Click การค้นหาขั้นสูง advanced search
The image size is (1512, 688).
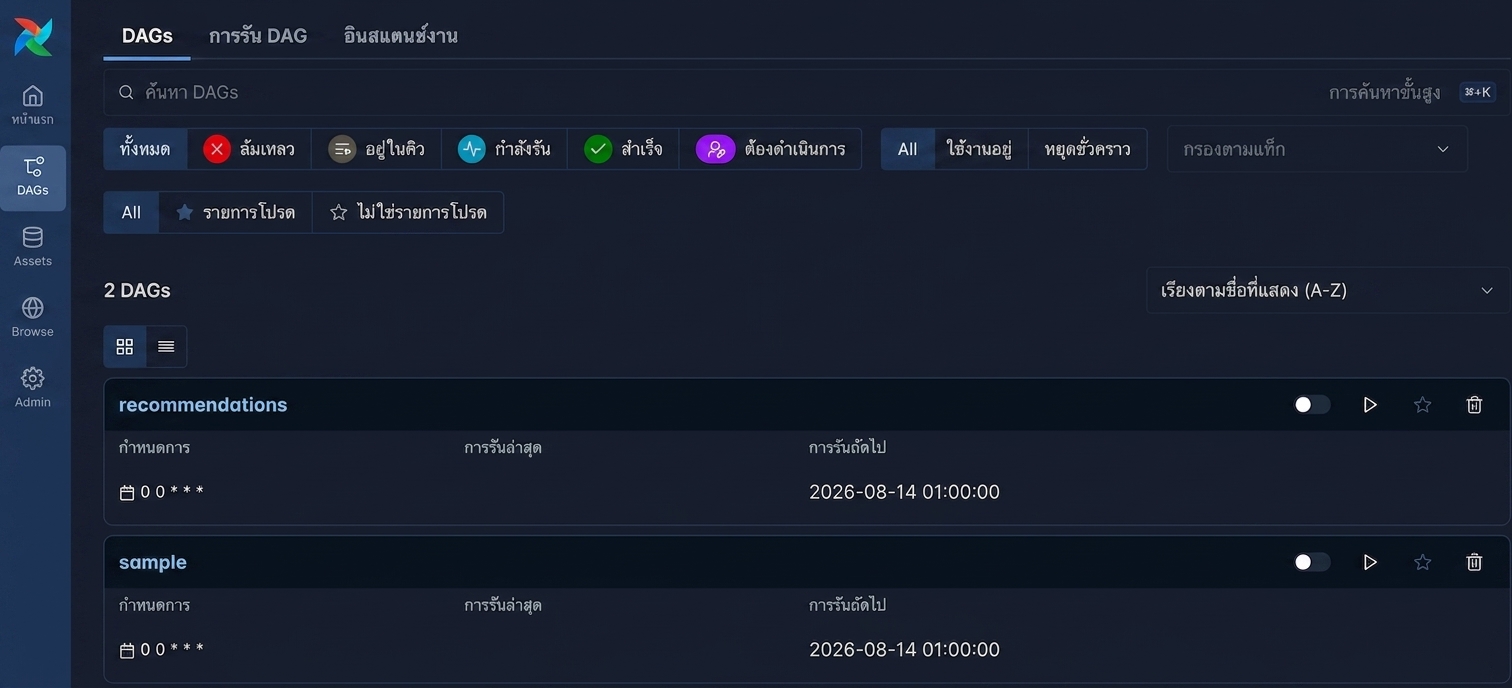click(x=1385, y=92)
